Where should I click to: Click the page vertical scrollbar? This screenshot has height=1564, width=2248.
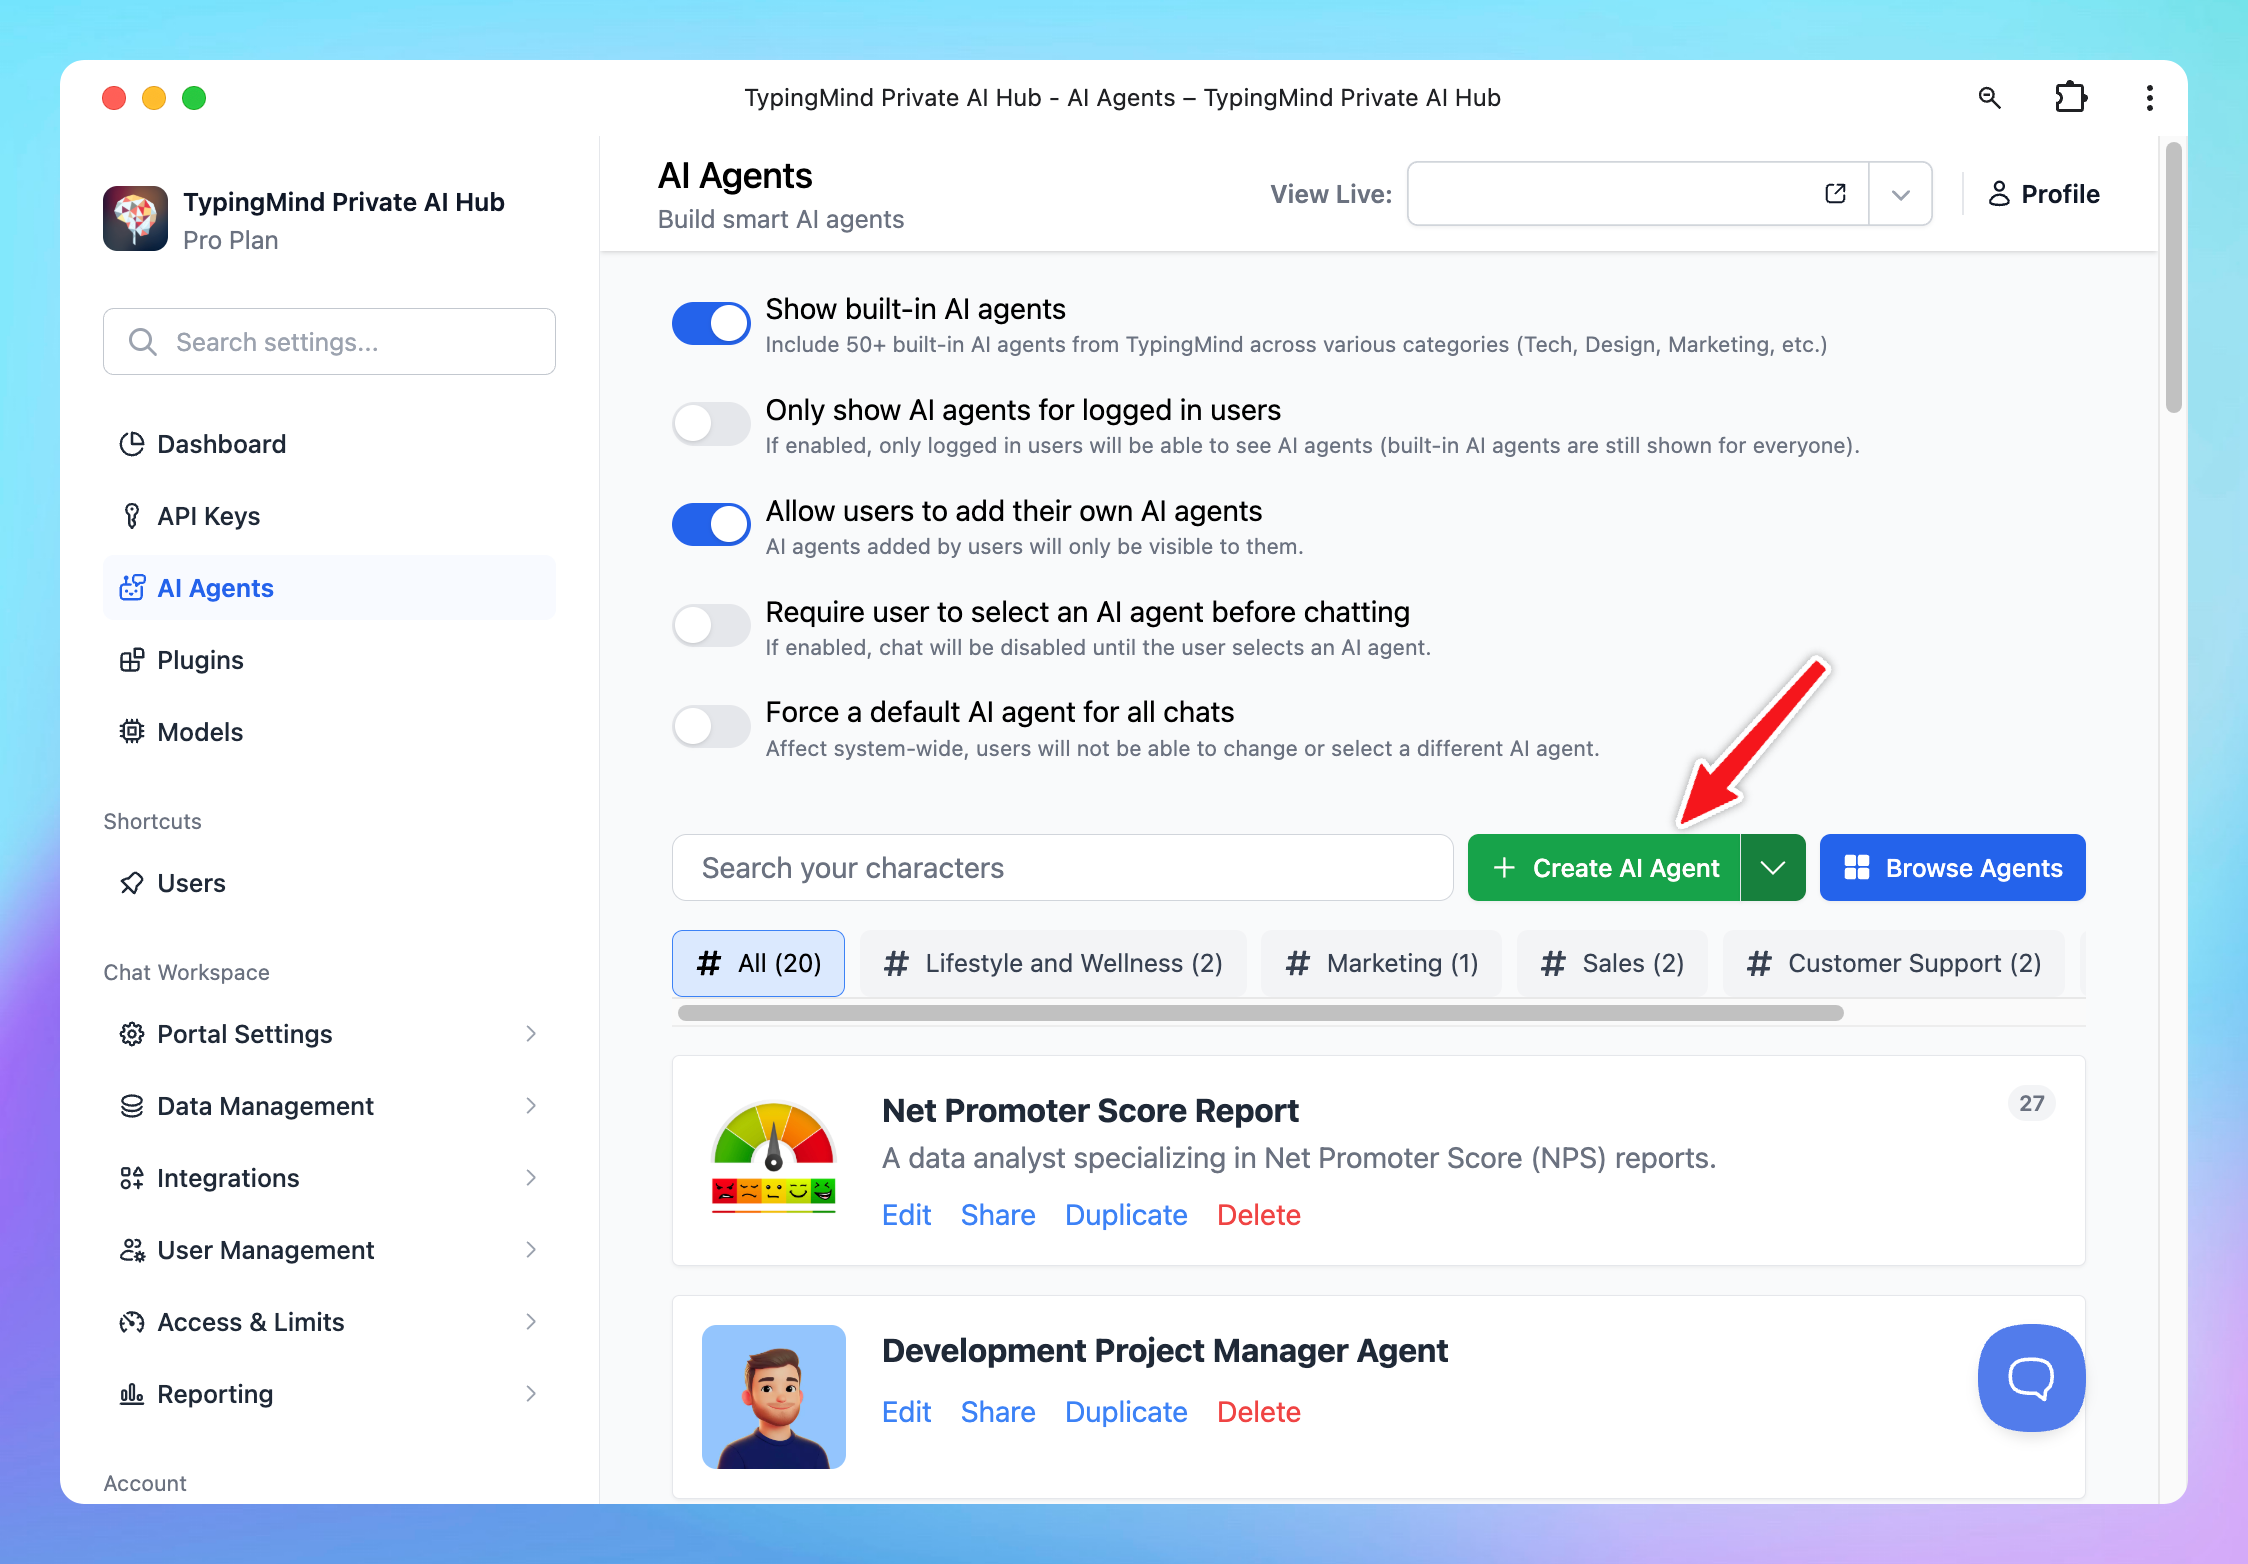2173,277
